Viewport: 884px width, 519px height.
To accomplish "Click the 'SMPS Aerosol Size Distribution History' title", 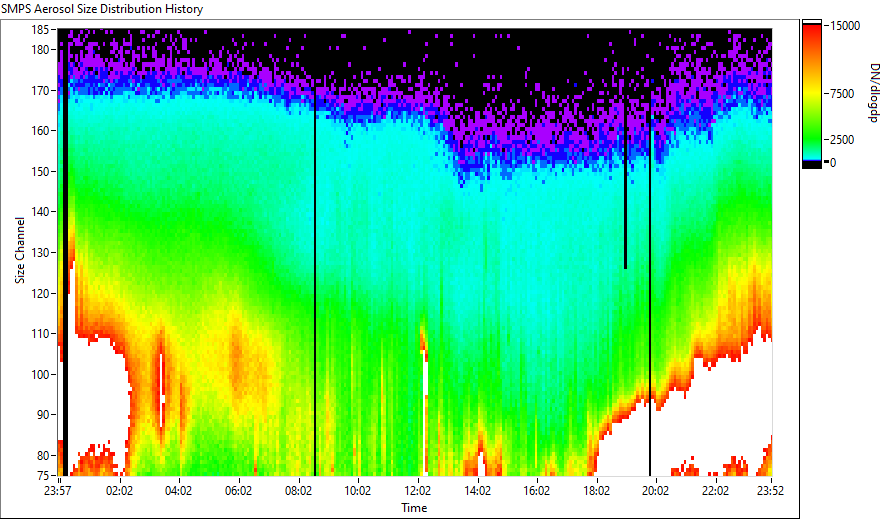I will click(102, 9).
